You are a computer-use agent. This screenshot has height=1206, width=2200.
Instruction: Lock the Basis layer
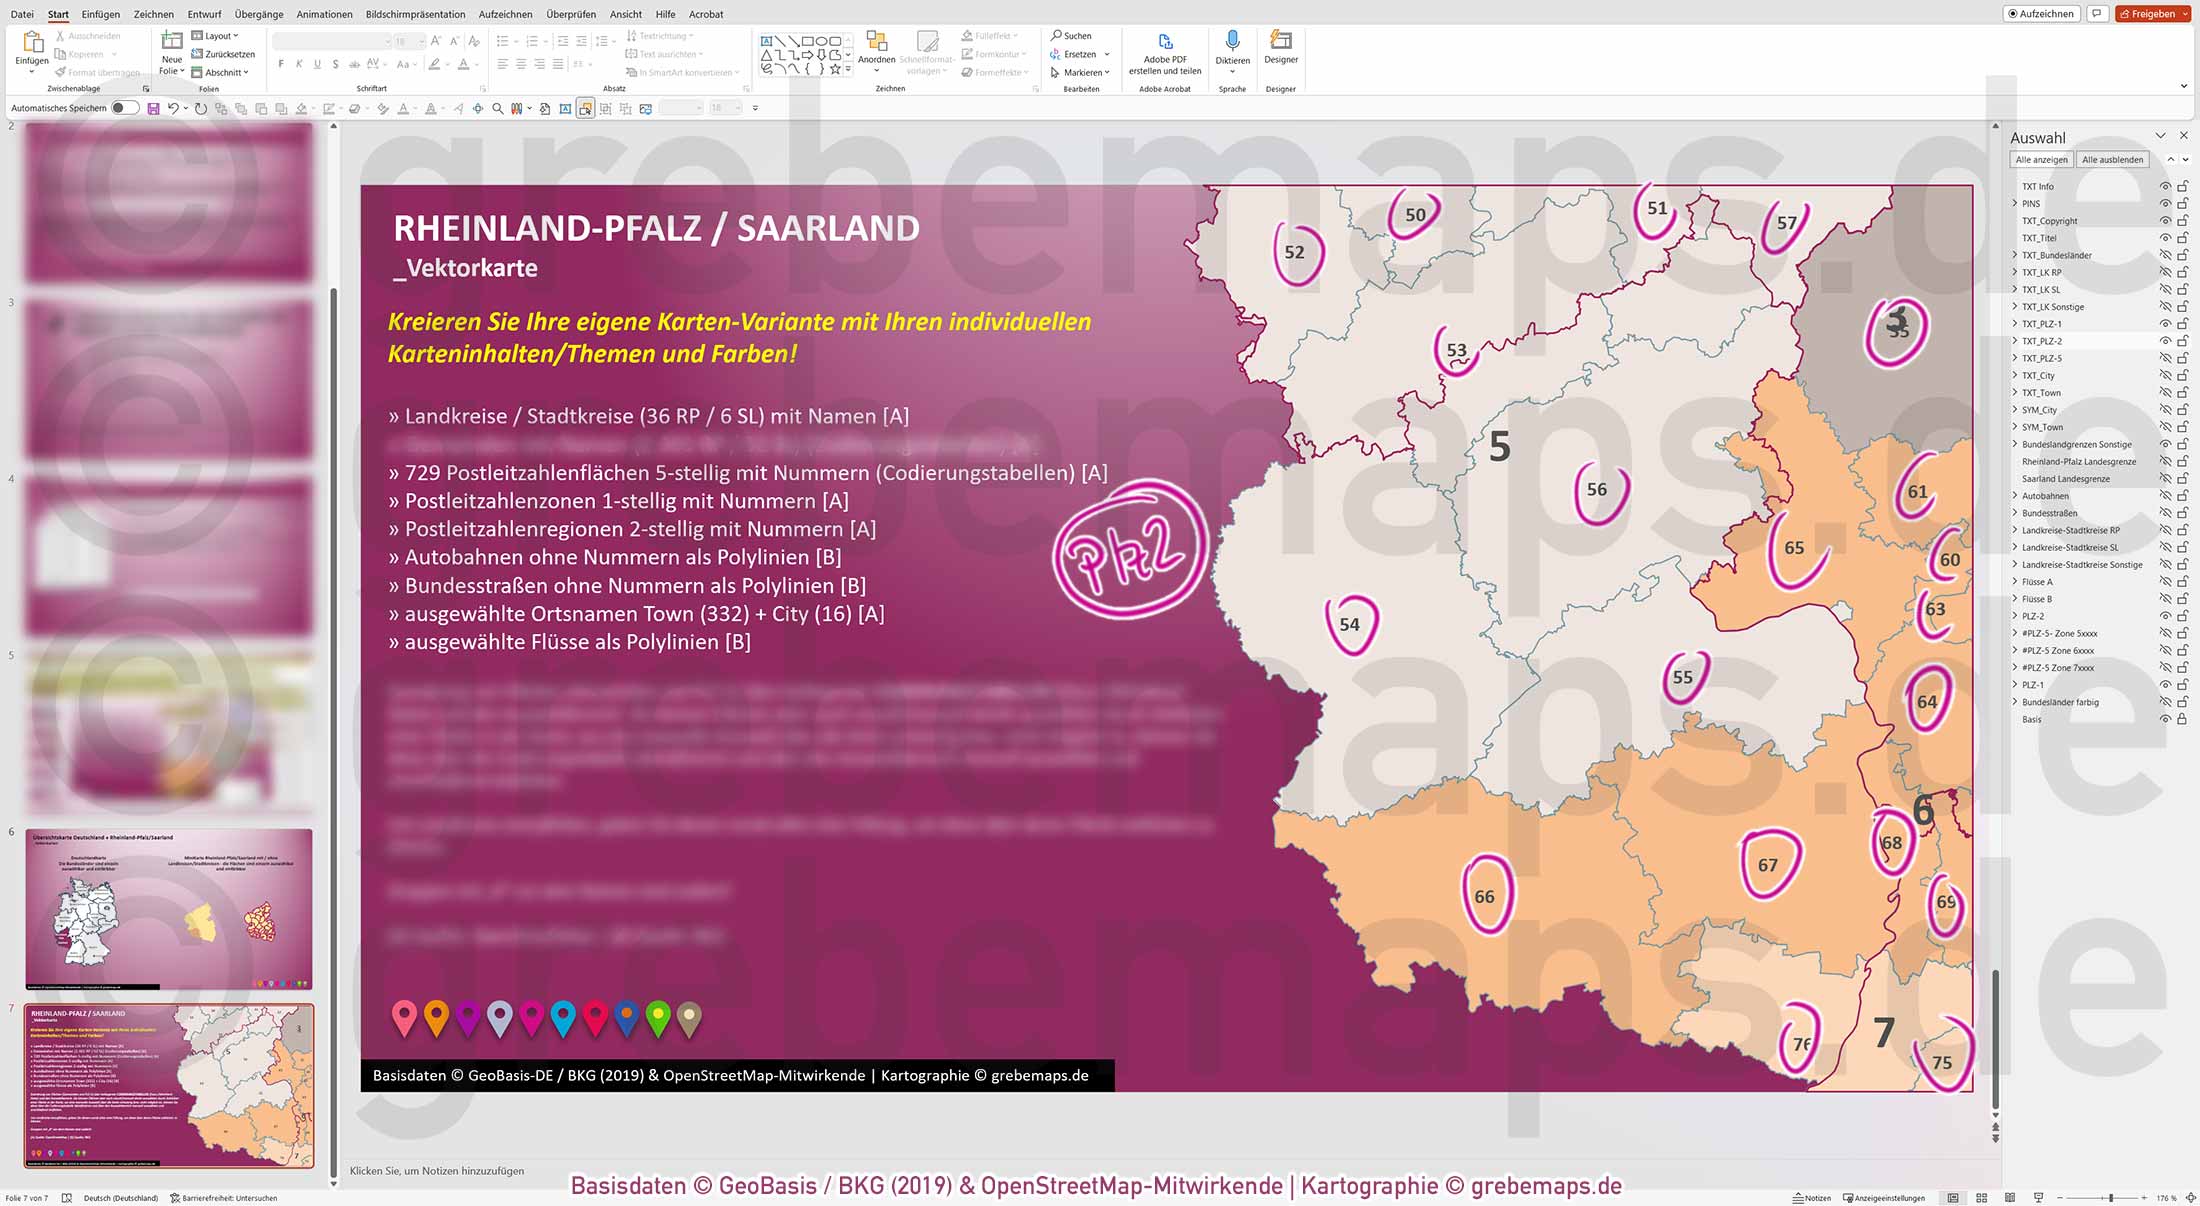pyautogui.click(x=2181, y=718)
